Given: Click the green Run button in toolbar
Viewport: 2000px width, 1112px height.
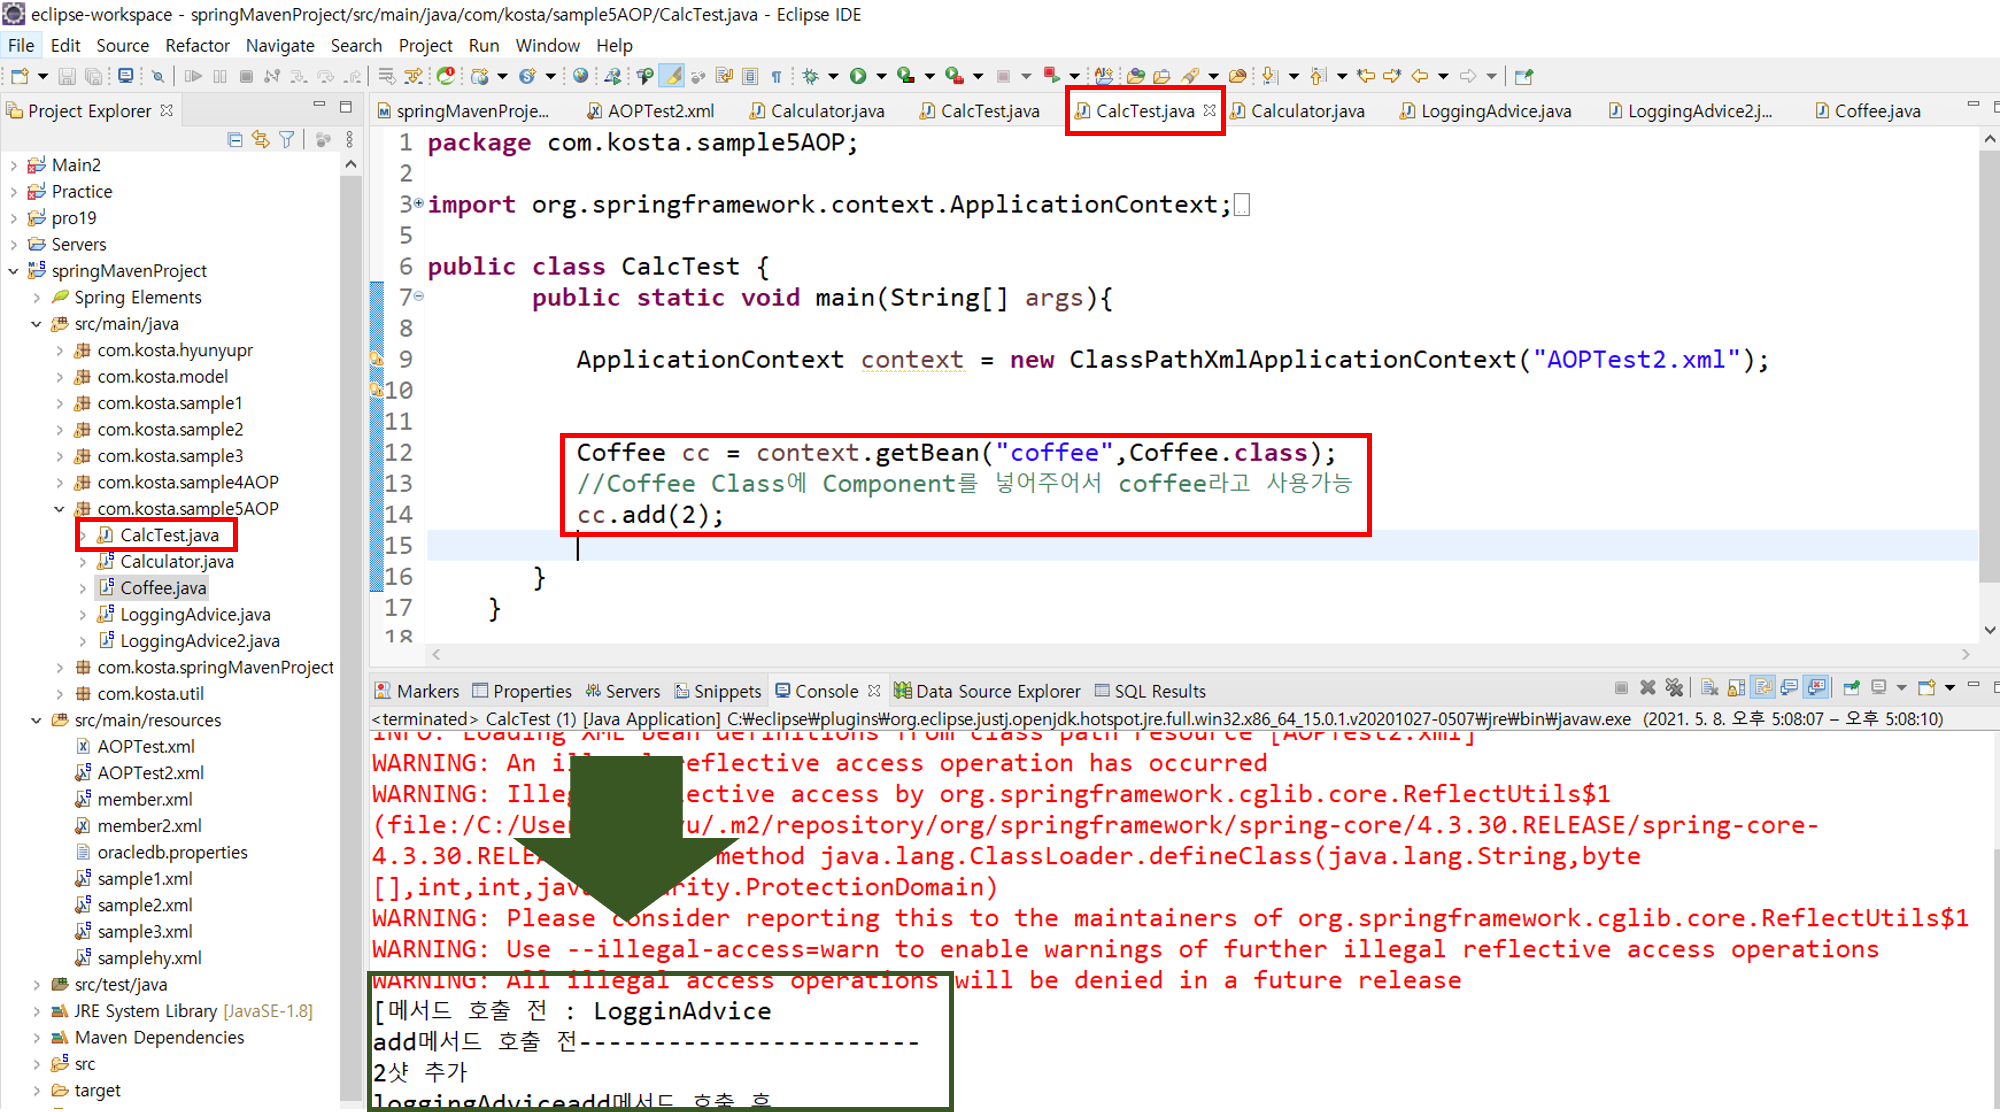Looking at the screenshot, I should pyautogui.click(x=858, y=76).
